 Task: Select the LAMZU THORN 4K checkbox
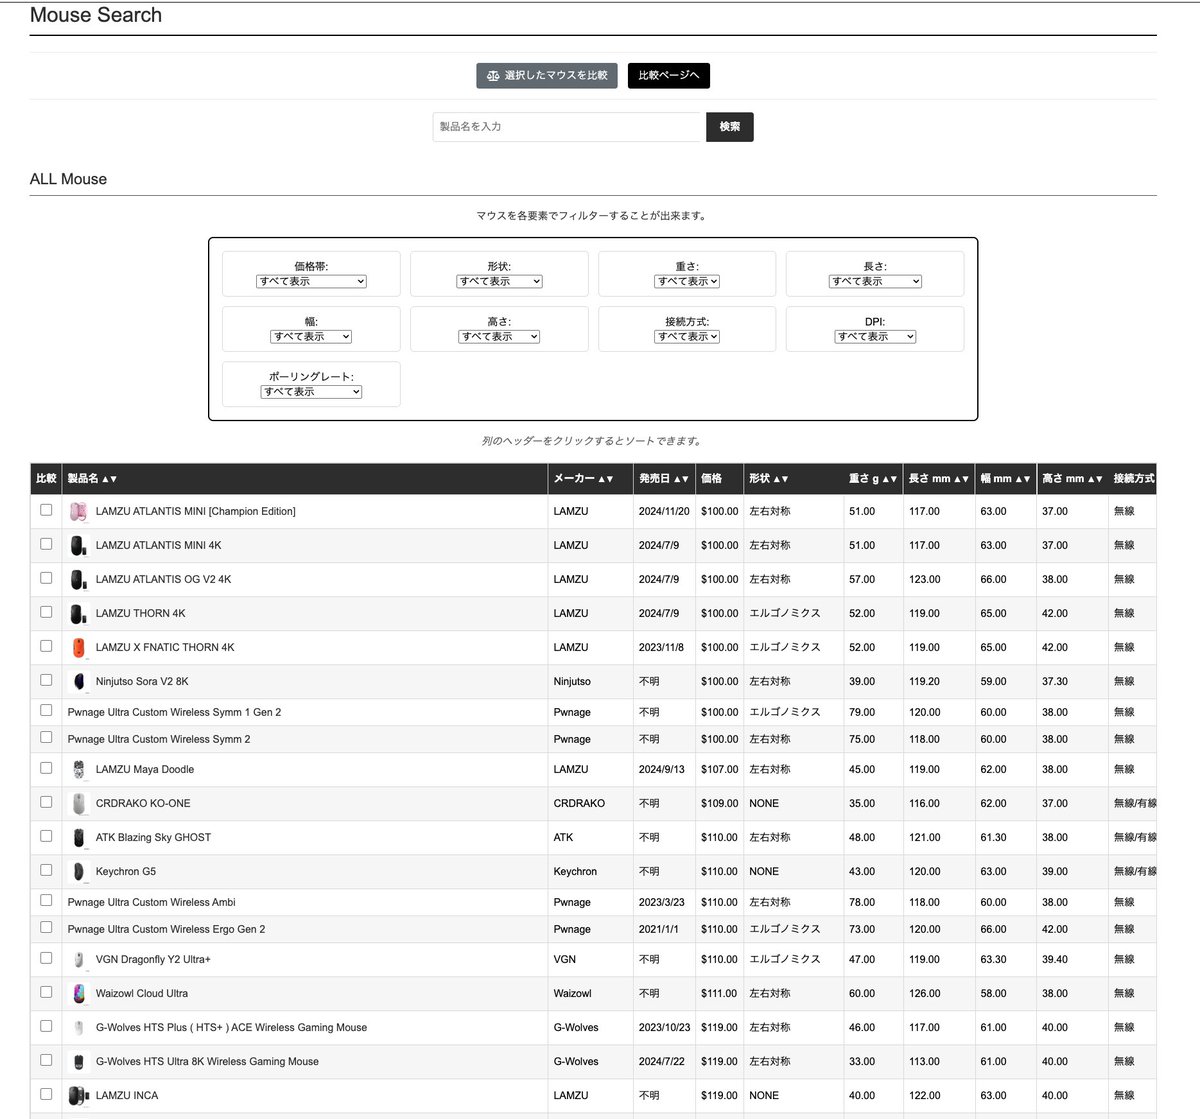pos(46,612)
